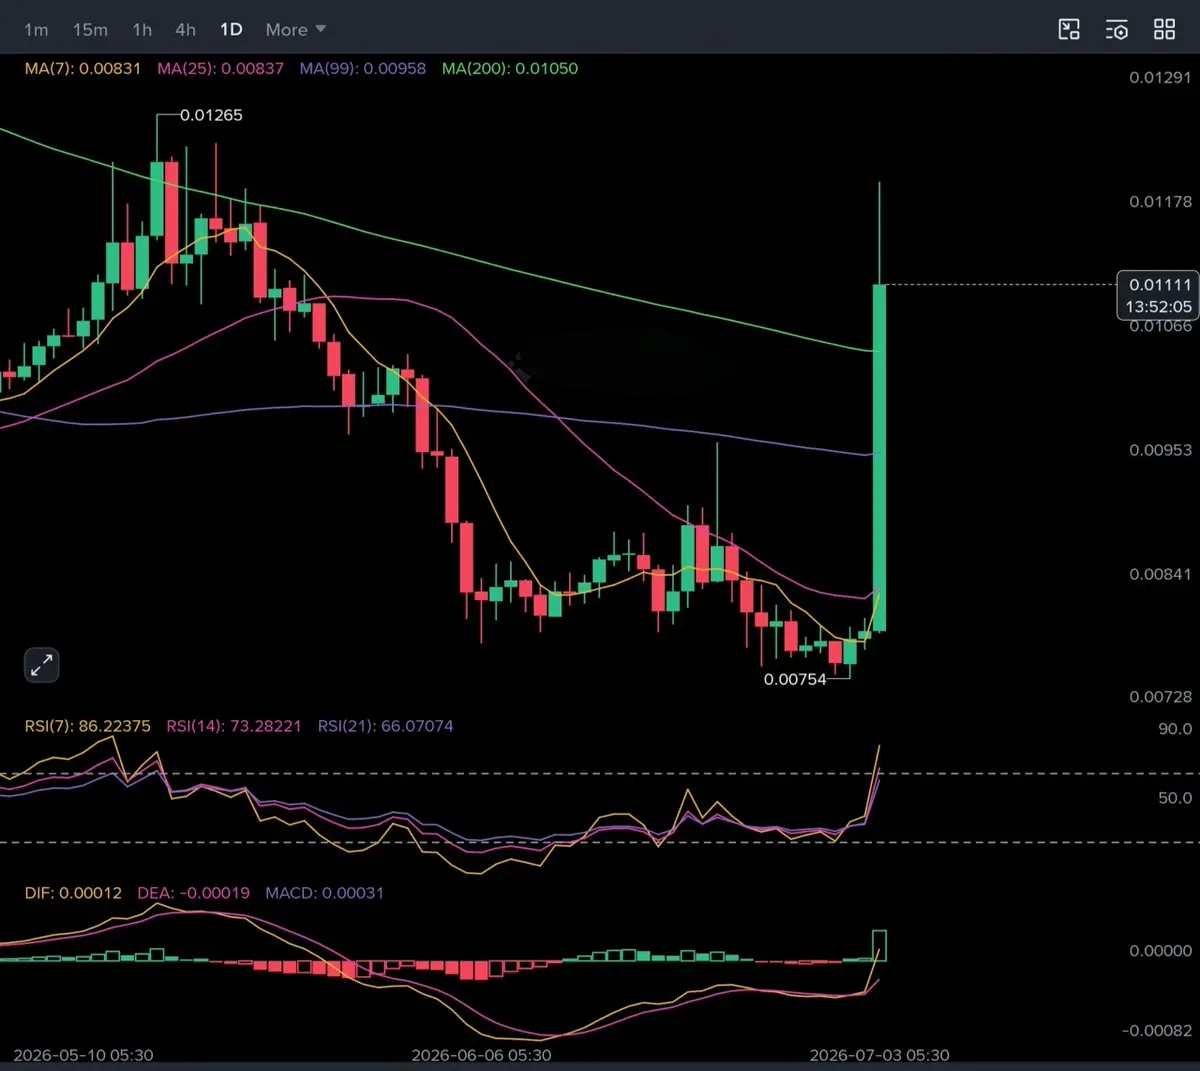Screen dimensions: 1200x1071
Task: Select the 1D timeframe
Action: click(231, 30)
